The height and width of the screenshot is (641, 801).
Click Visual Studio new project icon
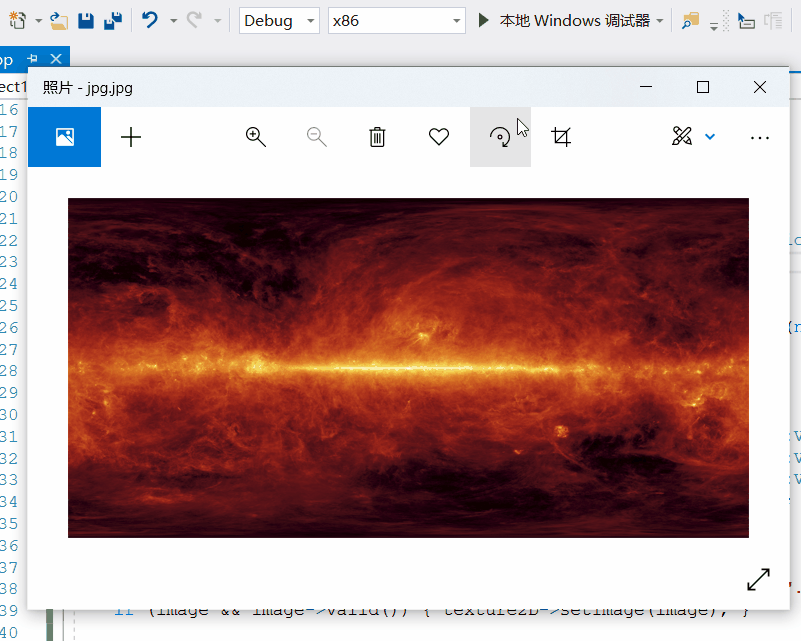click(x=17, y=20)
